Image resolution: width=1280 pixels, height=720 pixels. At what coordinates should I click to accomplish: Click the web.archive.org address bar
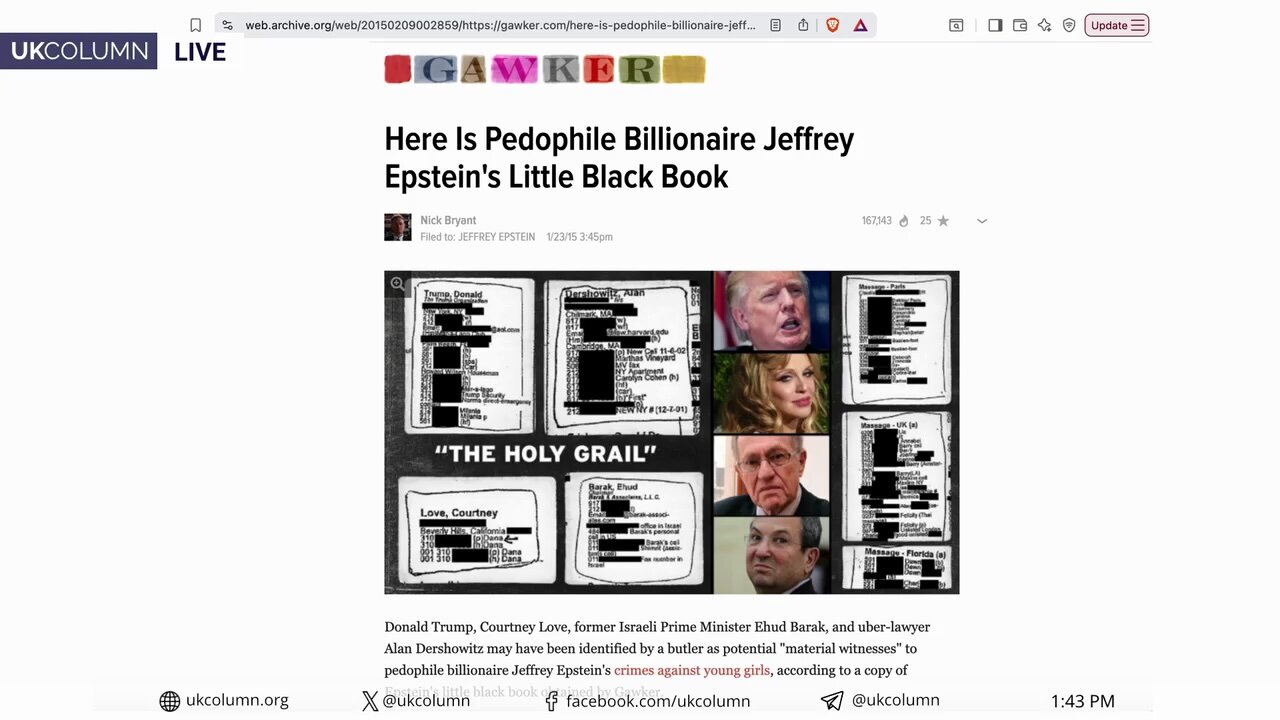[500, 25]
